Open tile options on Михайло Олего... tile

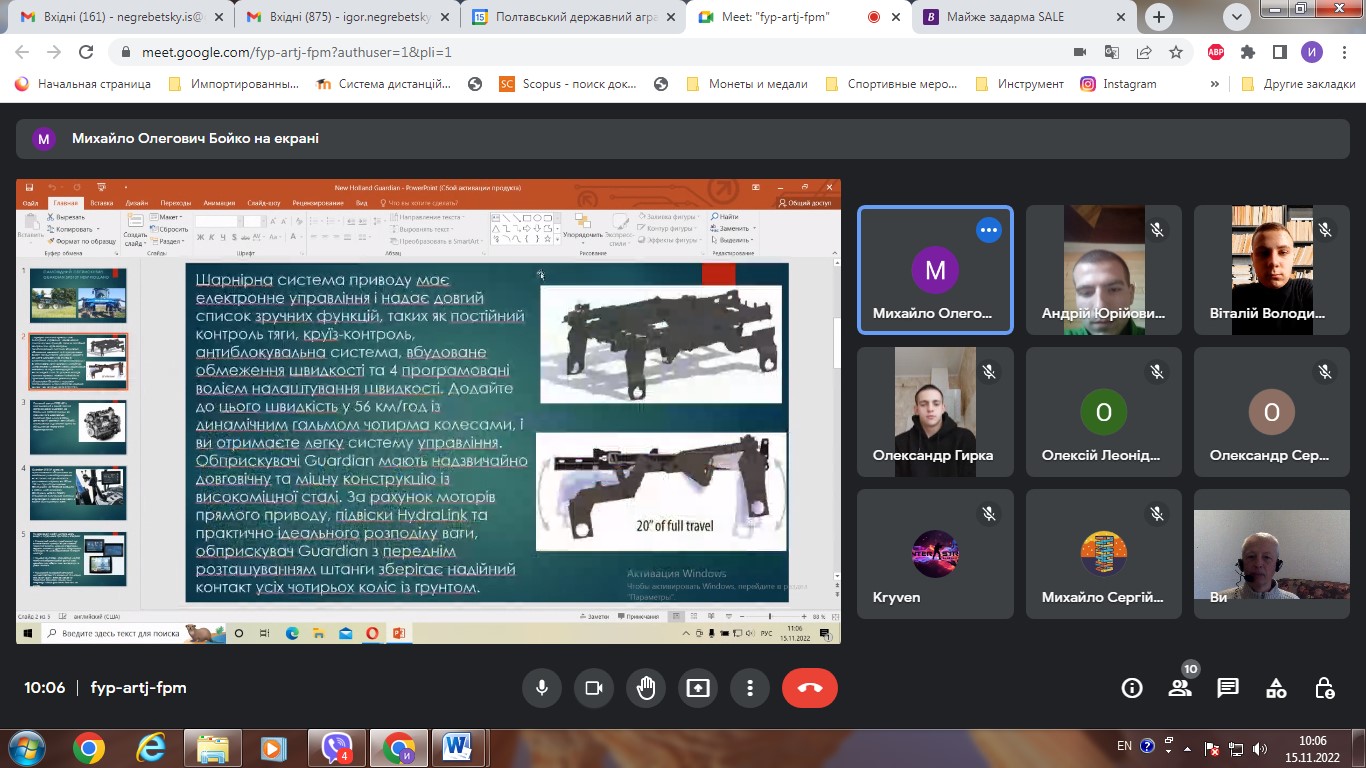click(x=989, y=230)
